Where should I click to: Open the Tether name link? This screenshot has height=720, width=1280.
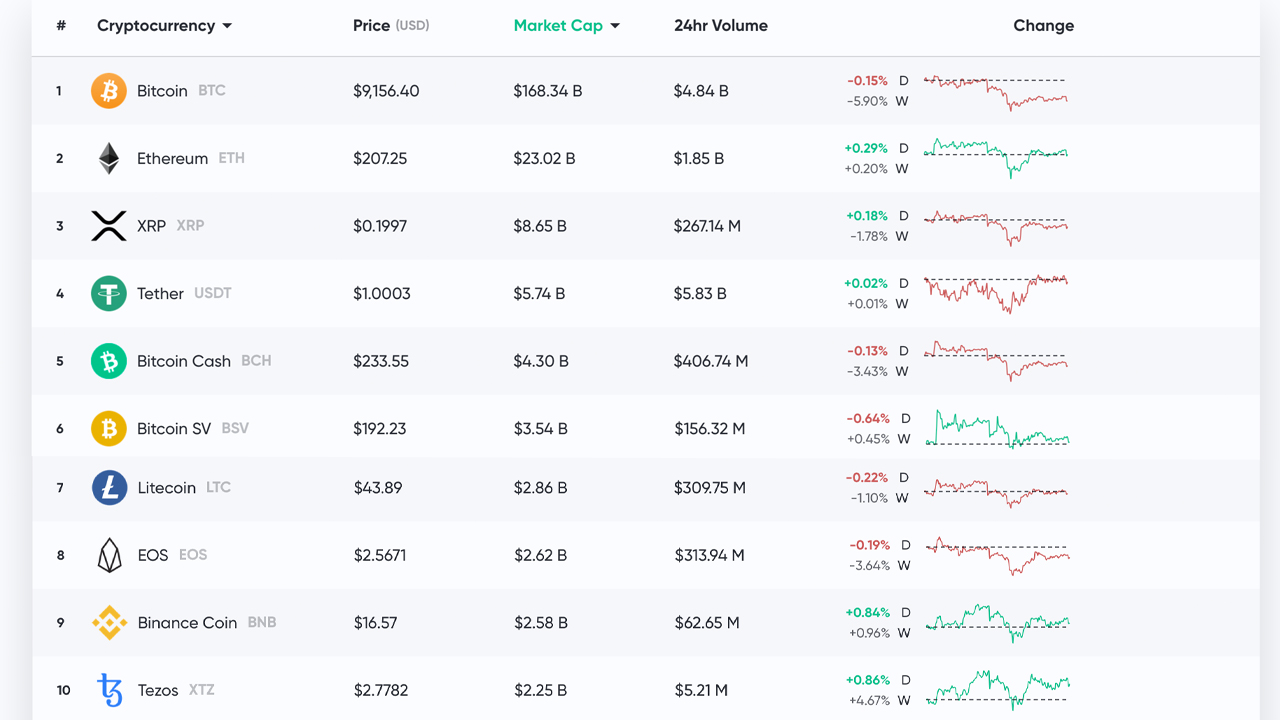[x=160, y=293]
